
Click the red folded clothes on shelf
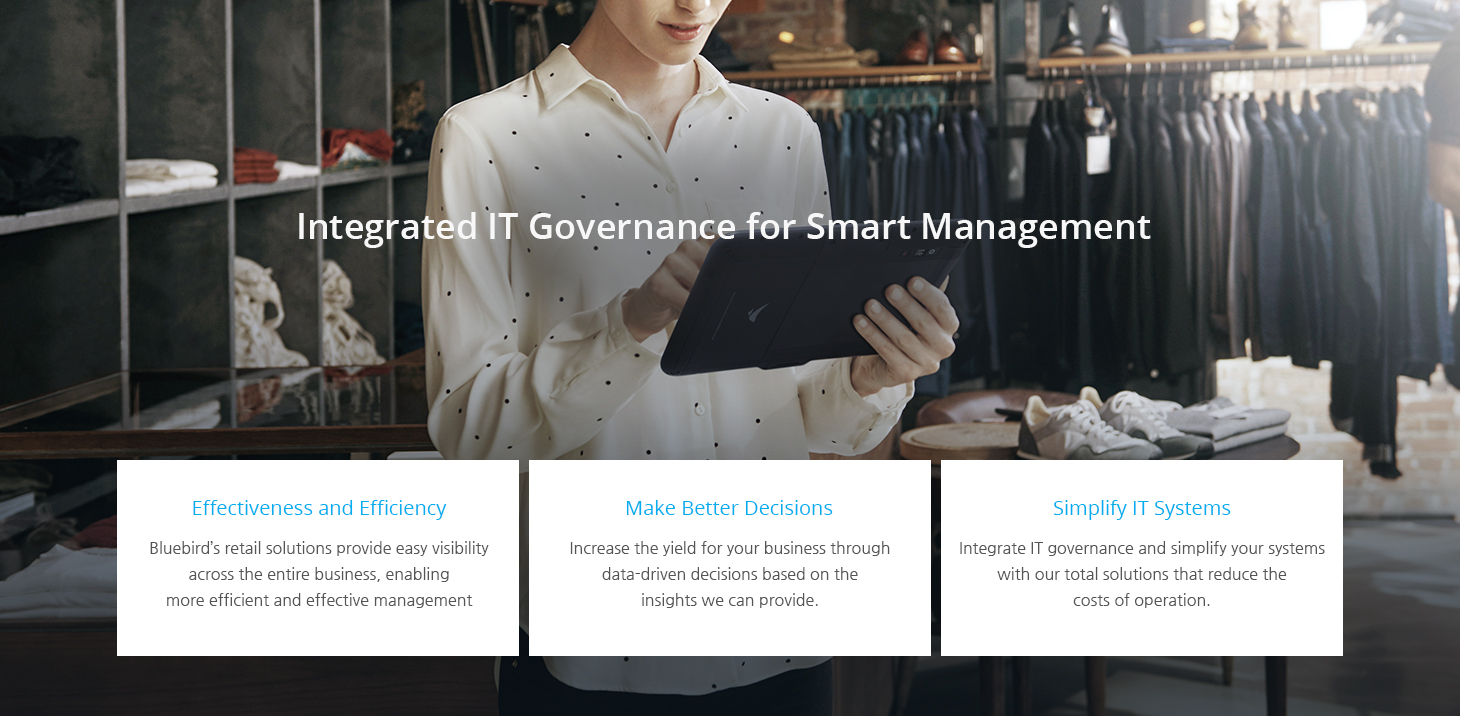(x=357, y=147)
